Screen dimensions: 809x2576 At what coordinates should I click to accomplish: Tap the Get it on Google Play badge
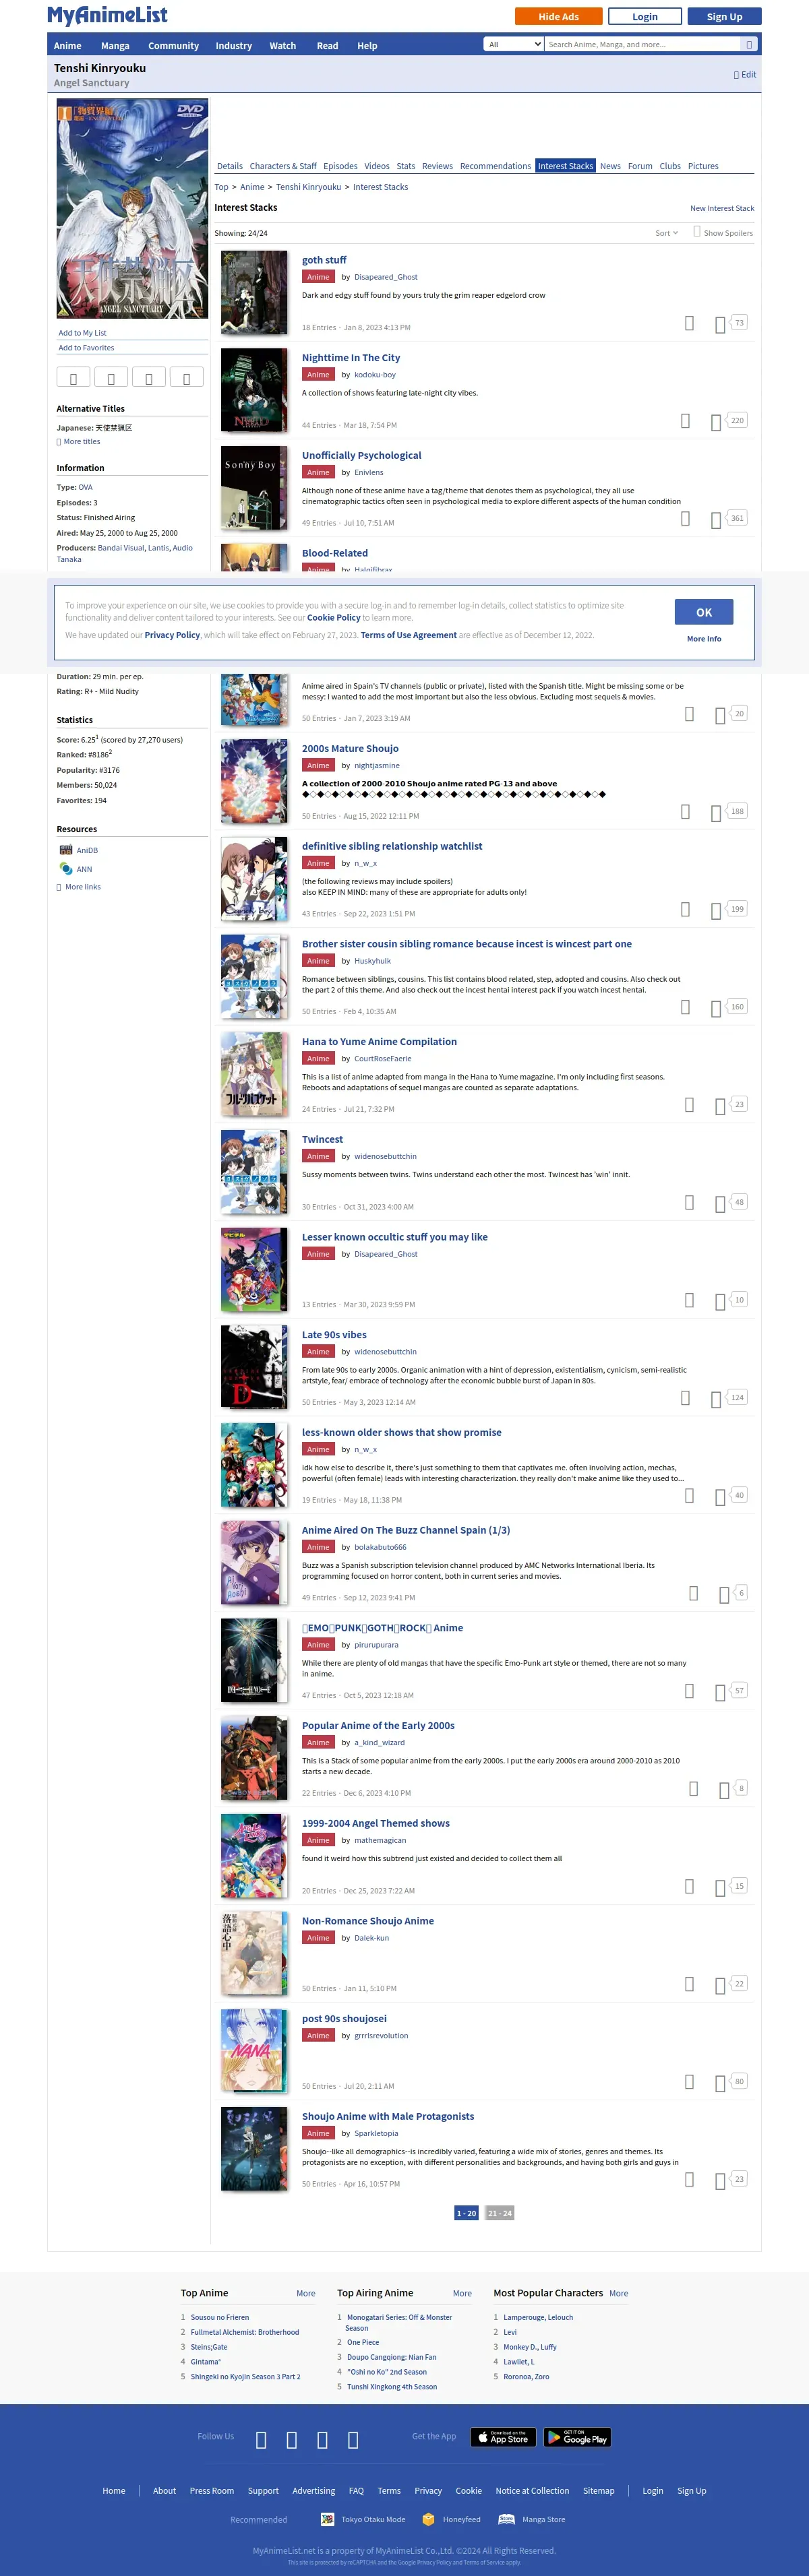tap(577, 2437)
